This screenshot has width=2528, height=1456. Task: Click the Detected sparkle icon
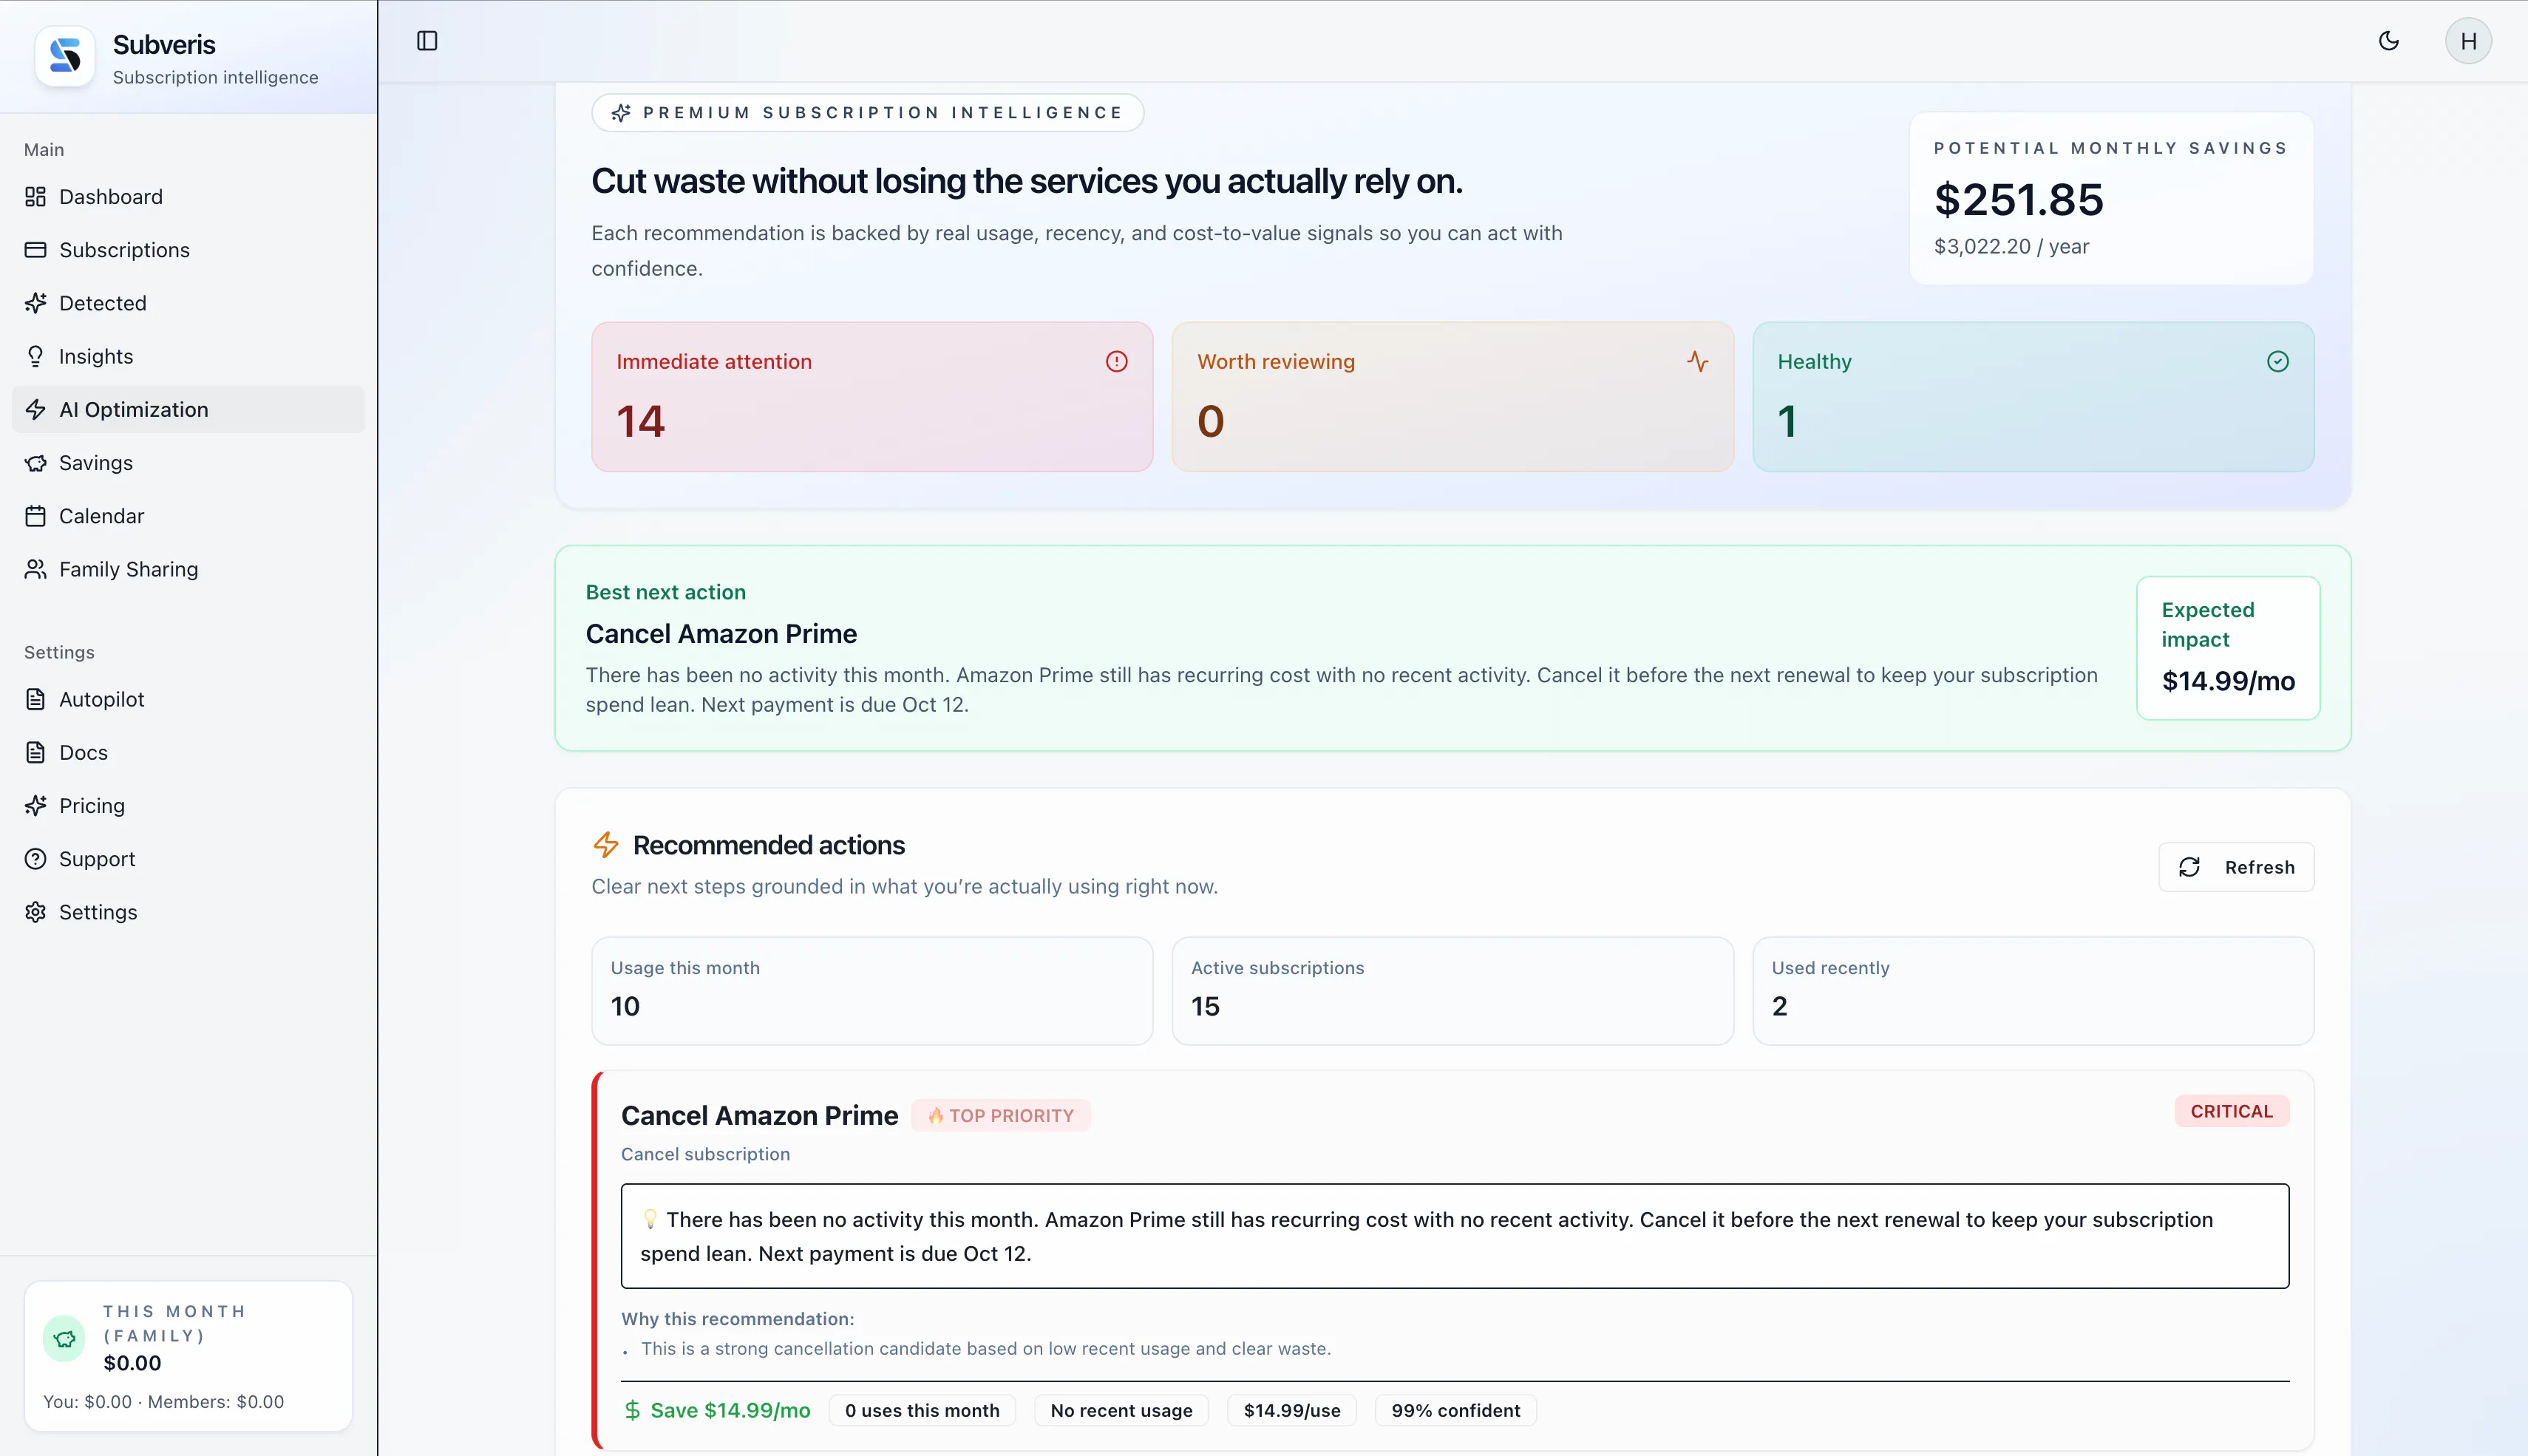(x=35, y=303)
